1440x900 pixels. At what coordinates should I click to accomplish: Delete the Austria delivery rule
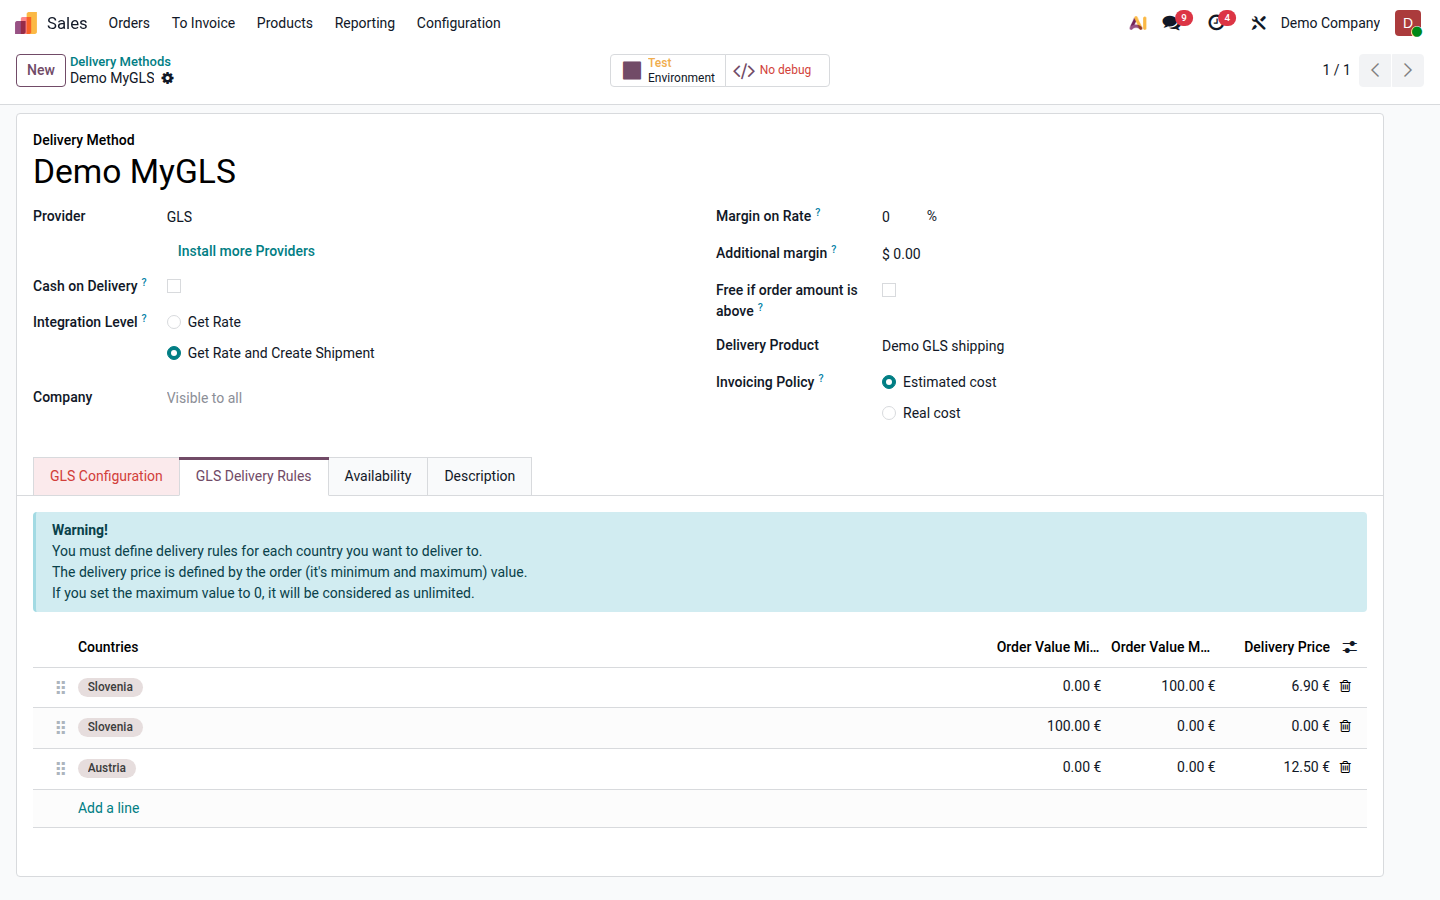coord(1345,767)
